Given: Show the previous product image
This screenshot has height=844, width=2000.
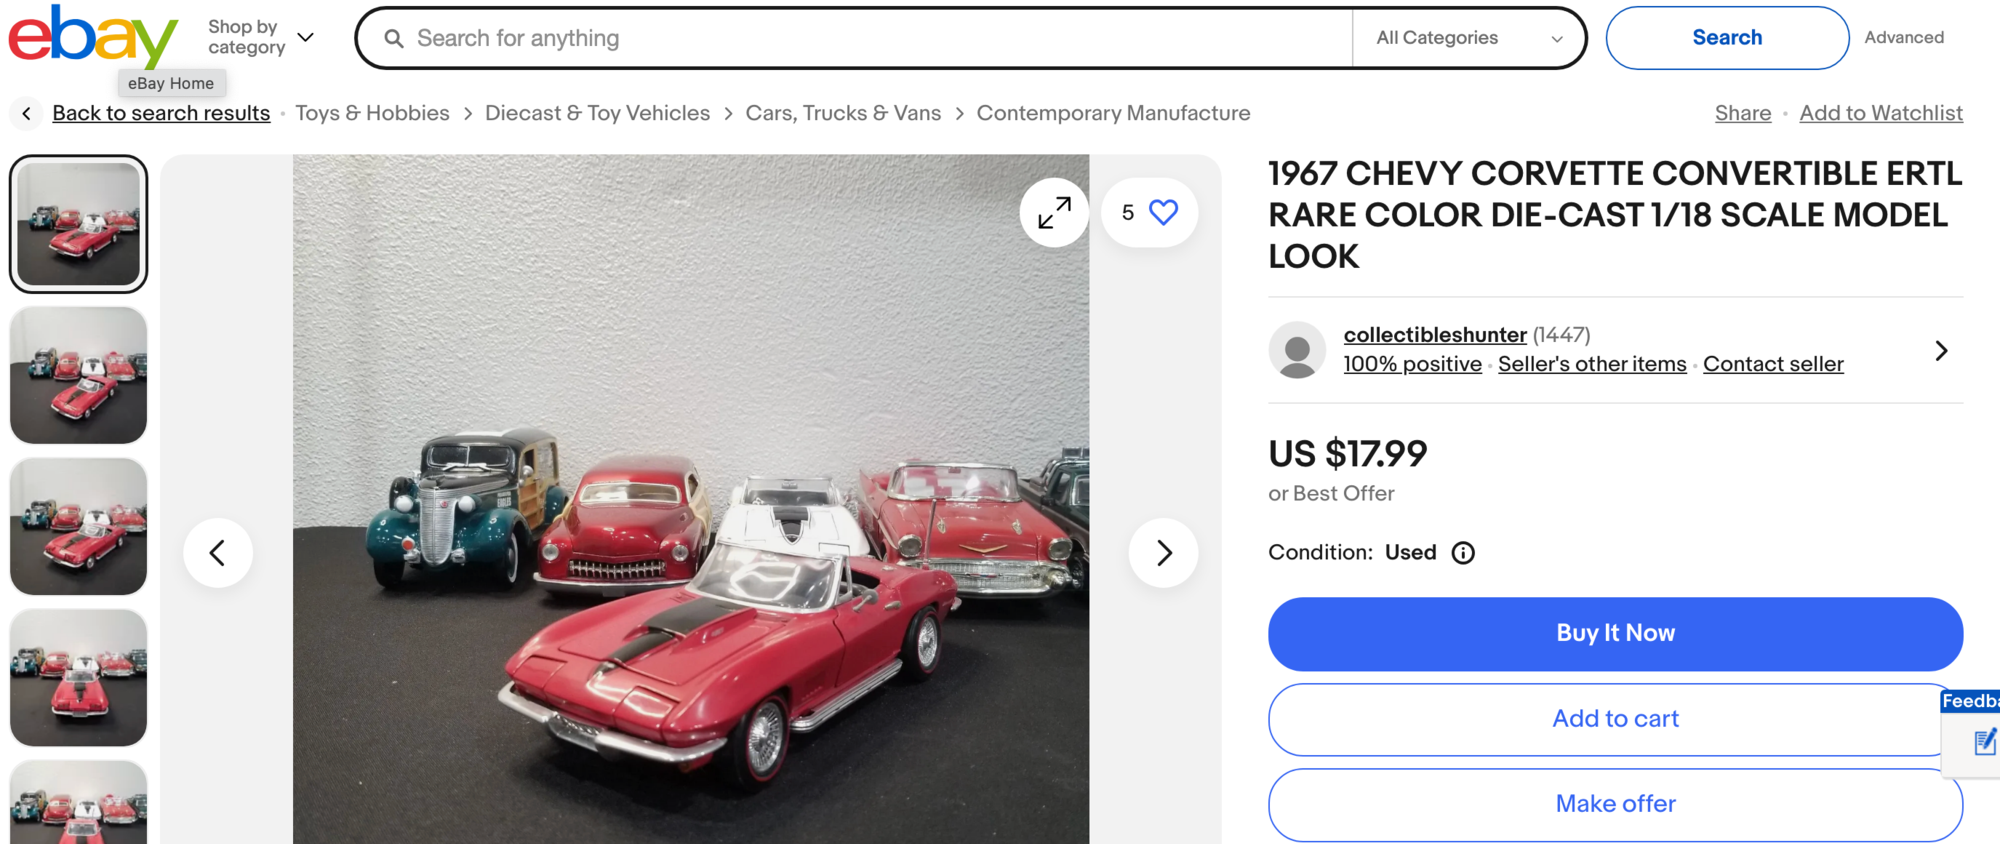Looking at the screenshot, I should click(x=218, y=553).
